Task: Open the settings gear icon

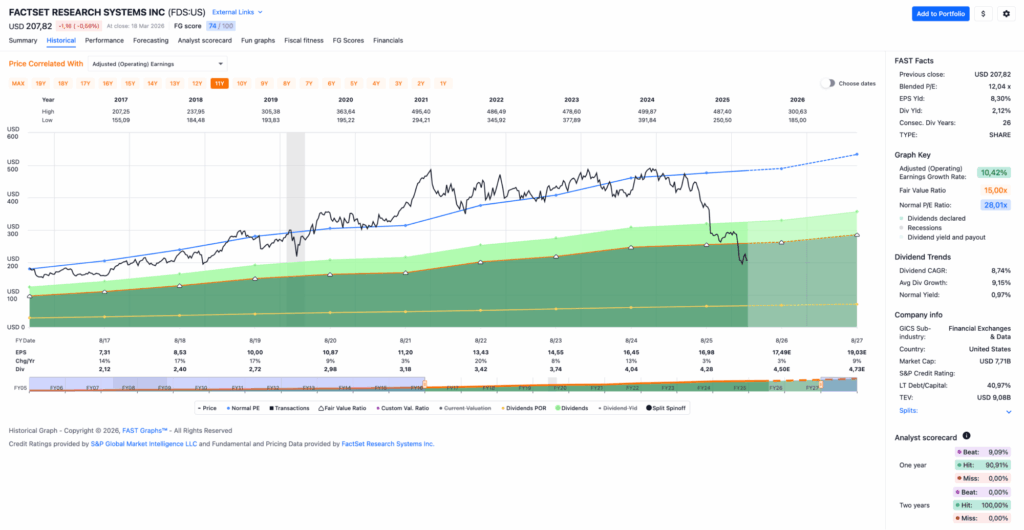Action: tap(1007, 14)
